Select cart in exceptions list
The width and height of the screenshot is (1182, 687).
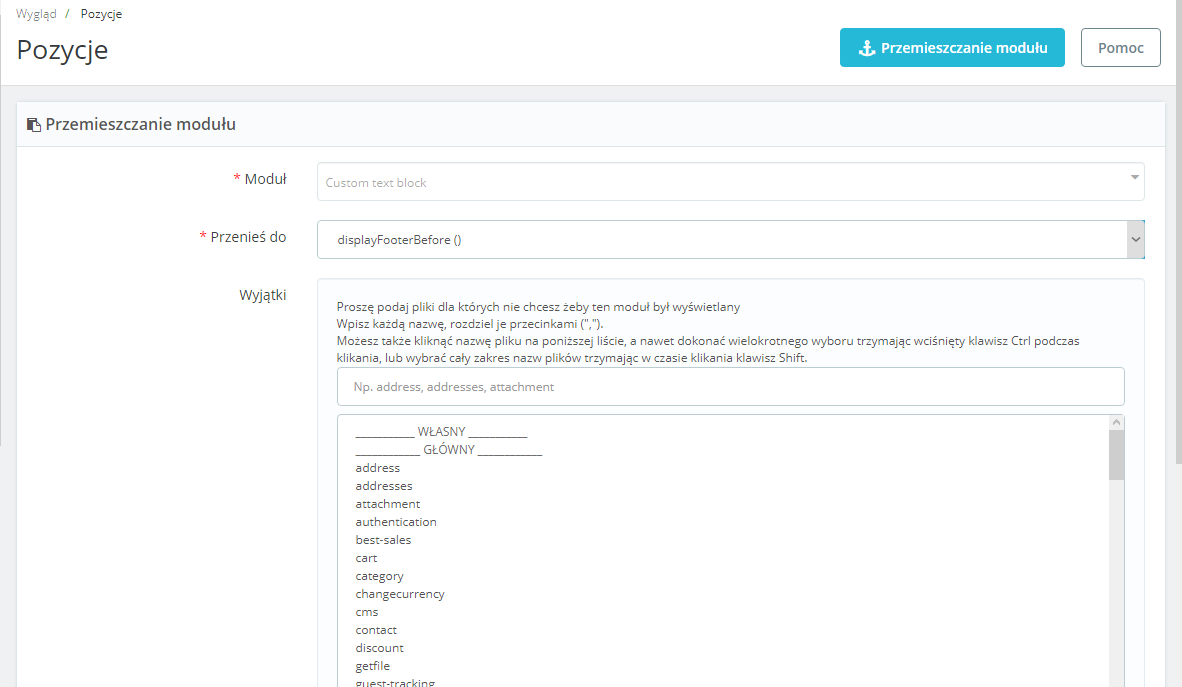(366, 558)
